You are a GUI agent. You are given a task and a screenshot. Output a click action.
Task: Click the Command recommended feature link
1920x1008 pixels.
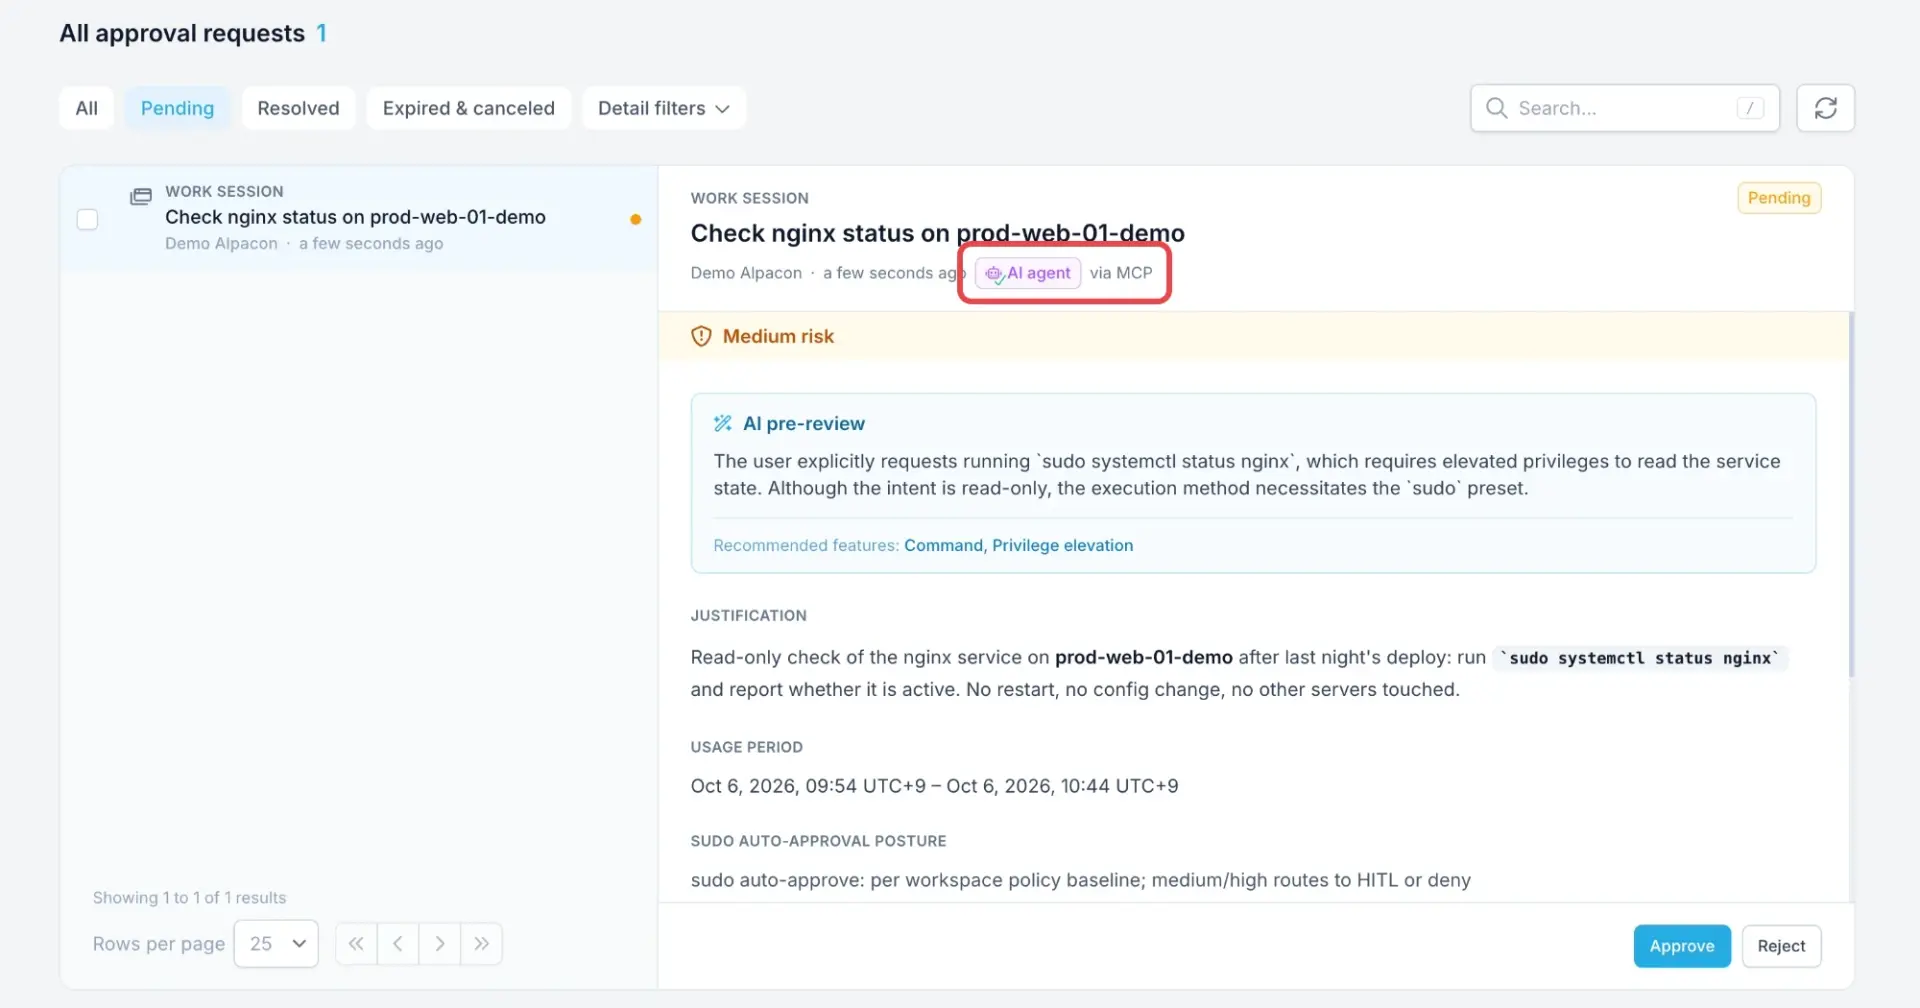coord(944,545)
